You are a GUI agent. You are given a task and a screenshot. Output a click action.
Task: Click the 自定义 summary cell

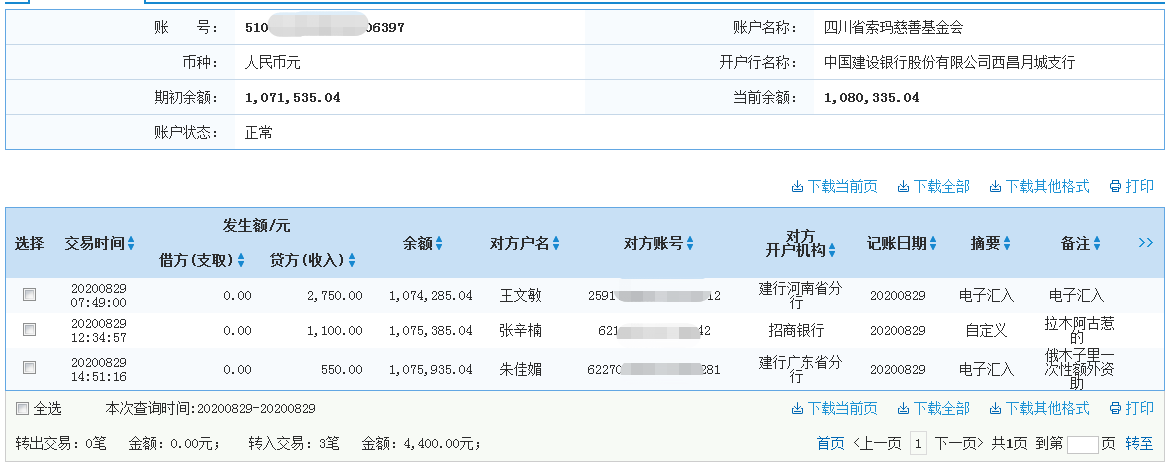(986, 330)
